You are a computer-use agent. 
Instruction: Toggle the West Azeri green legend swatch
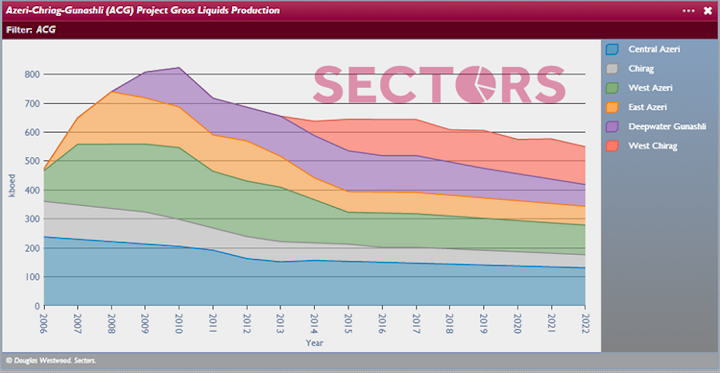613,88
